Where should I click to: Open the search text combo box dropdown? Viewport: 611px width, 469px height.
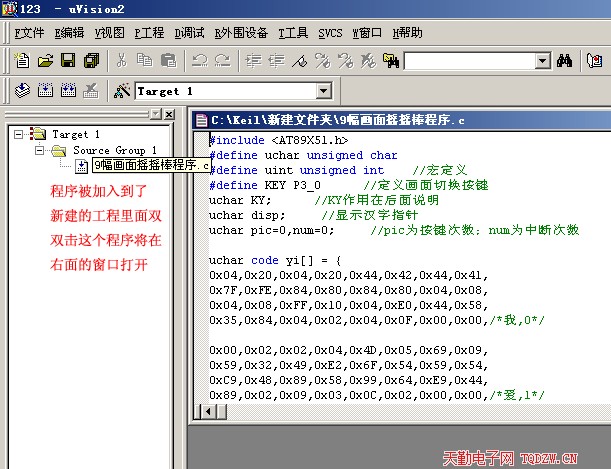point(543,61)
